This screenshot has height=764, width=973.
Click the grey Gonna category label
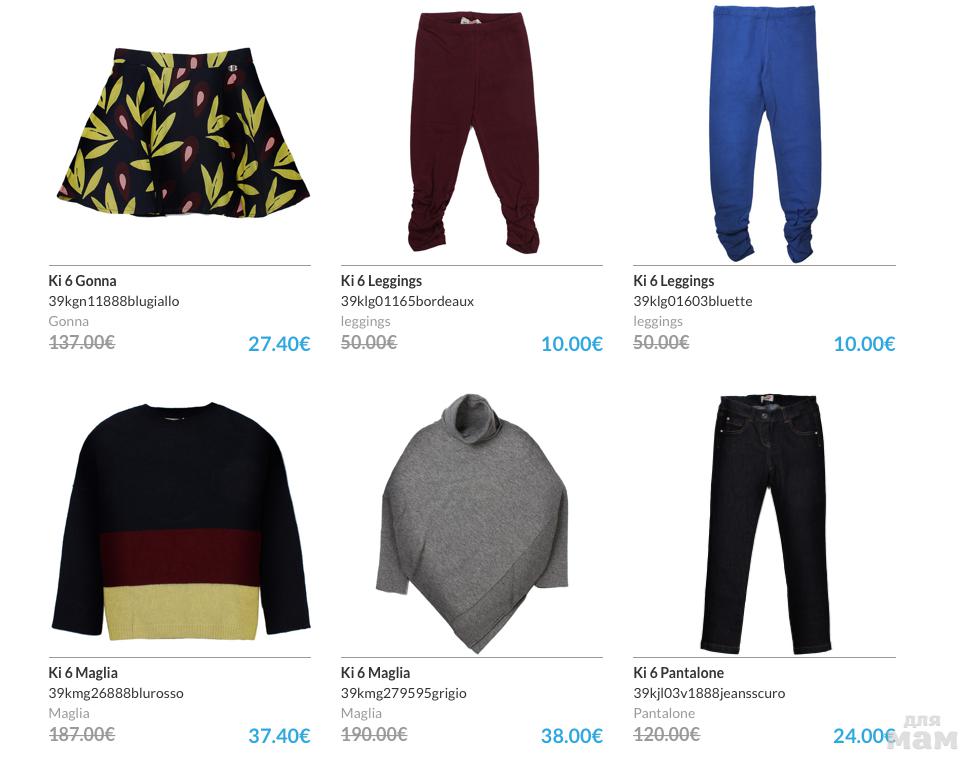pyautogui.click(x=68, y=321)
